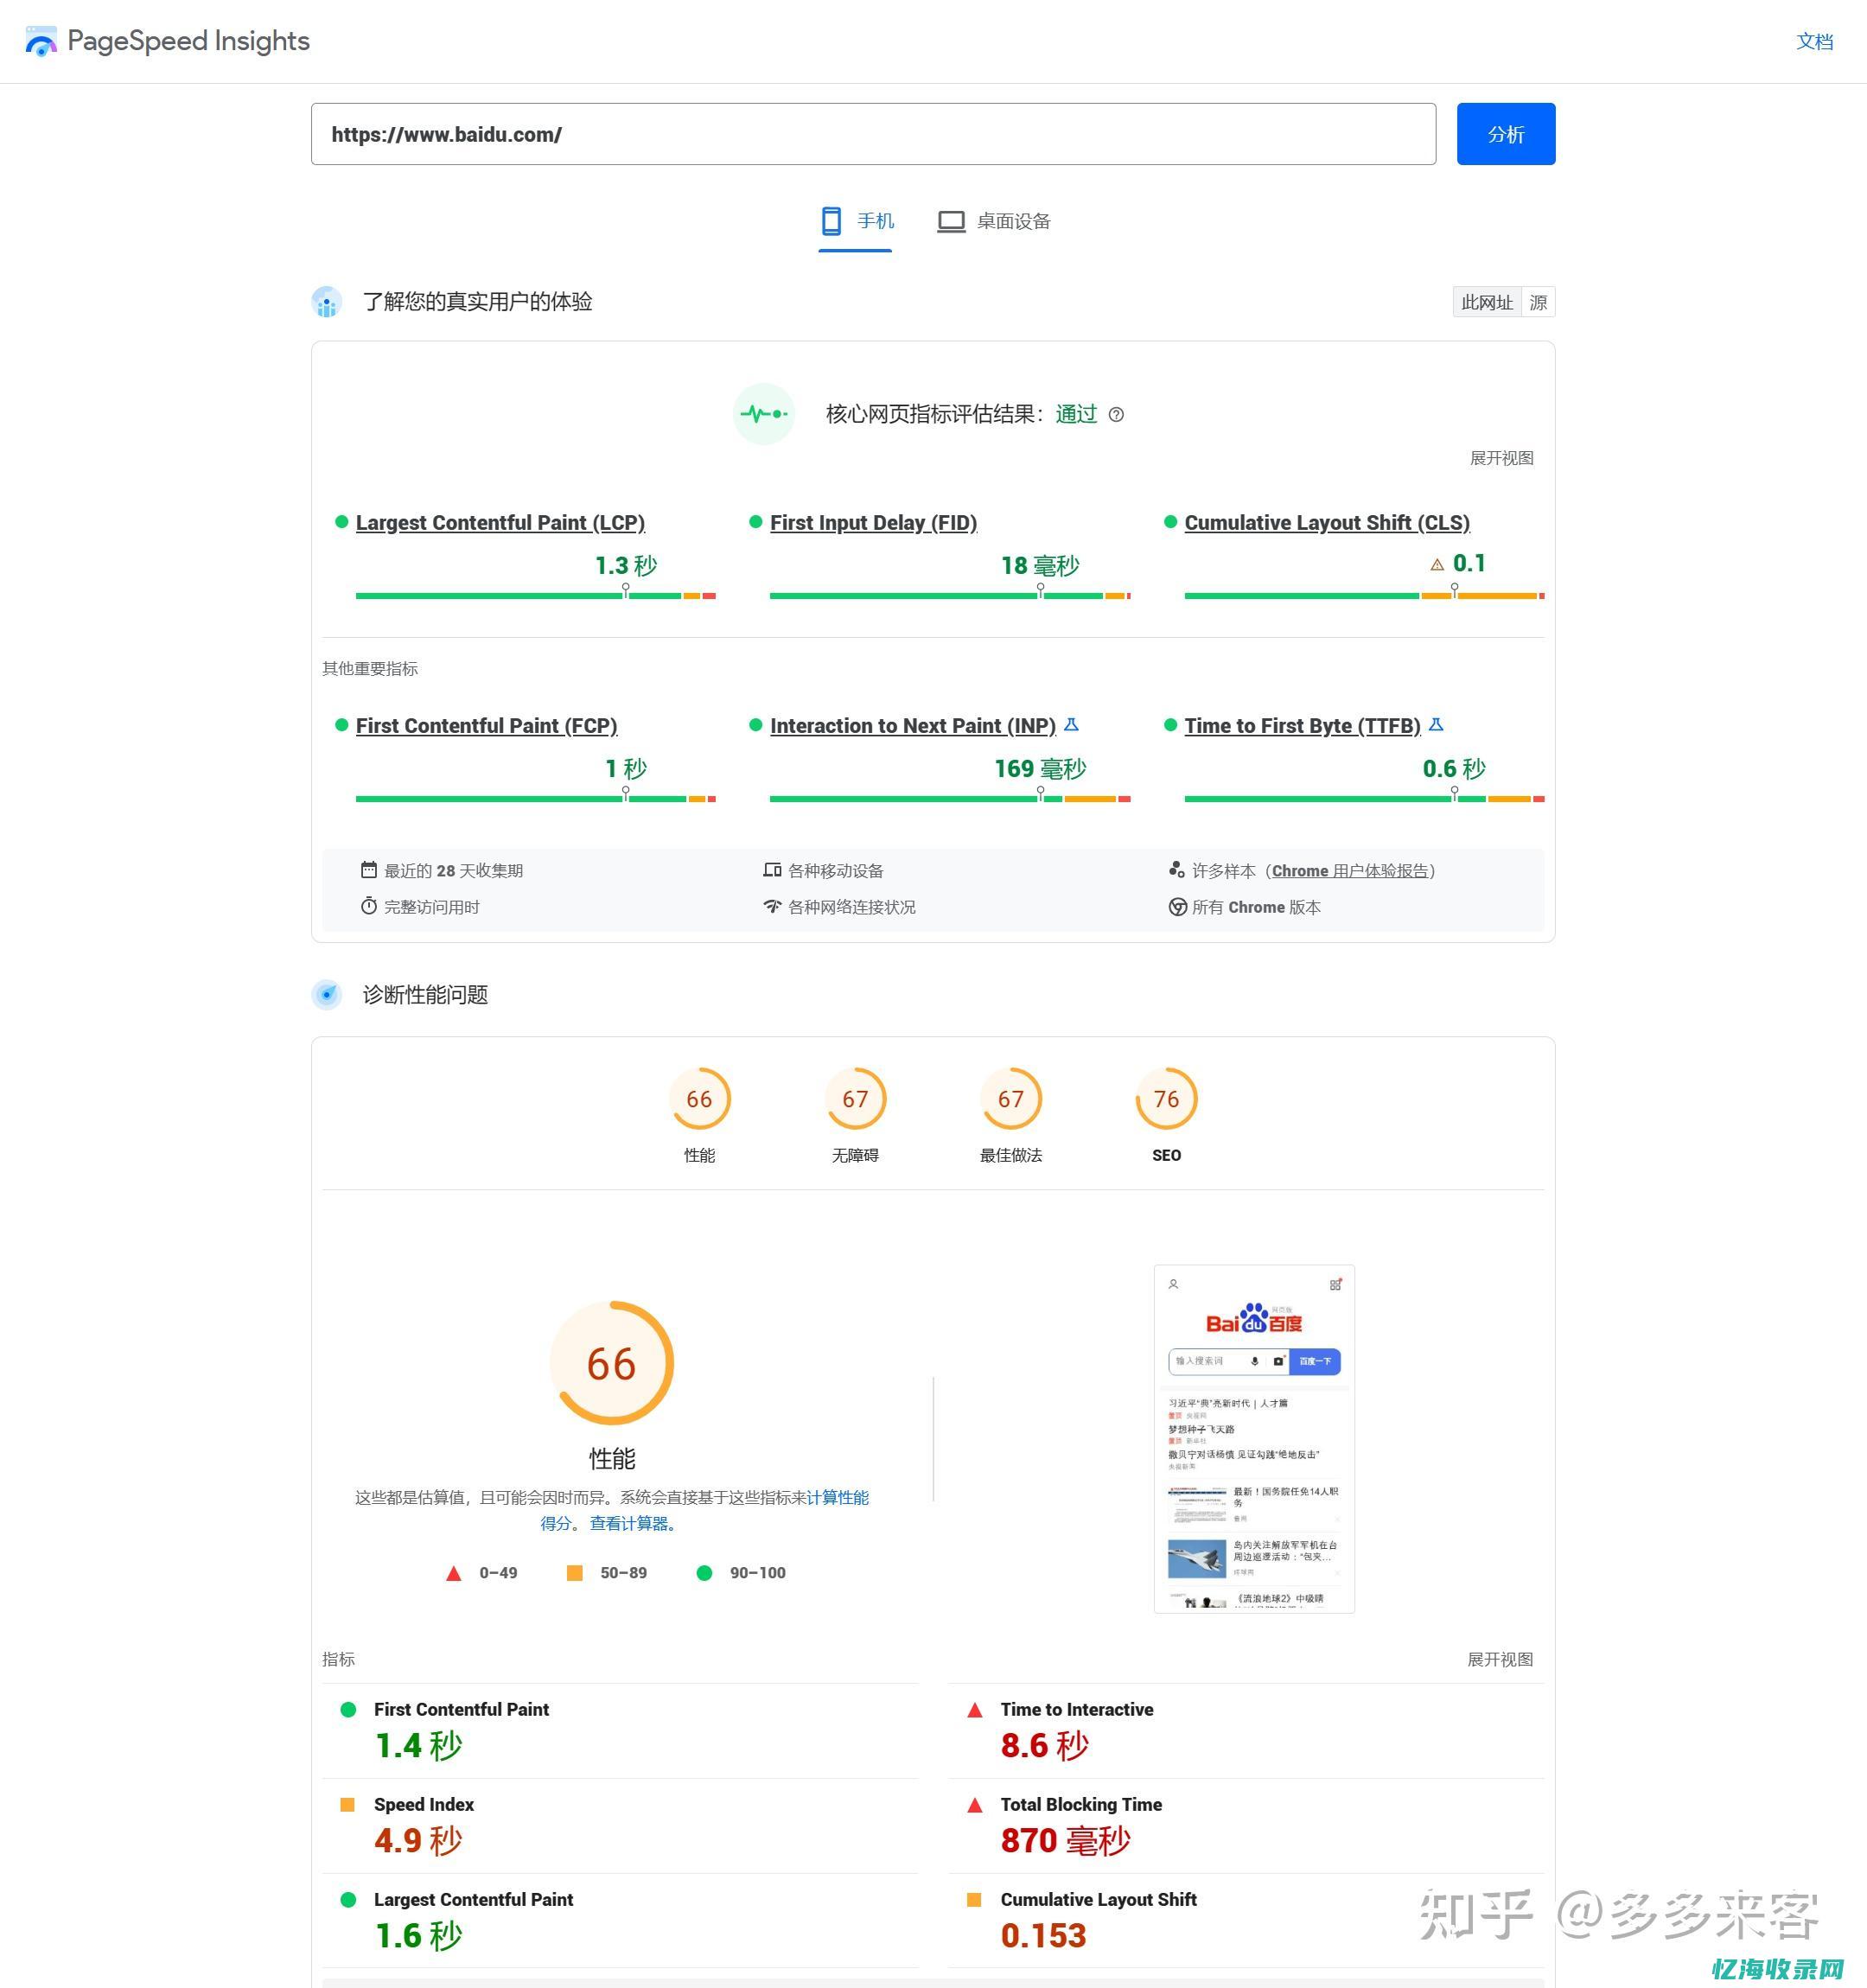Viewport: 1867px width, 1988px height.
Task: Click the blue 分析 button
Action: [x=1506, y=133]
